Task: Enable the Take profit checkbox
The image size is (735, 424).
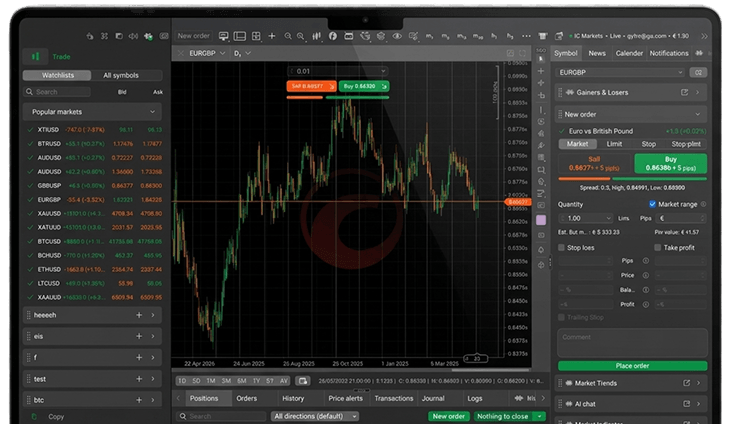Action: coord(658,247)
